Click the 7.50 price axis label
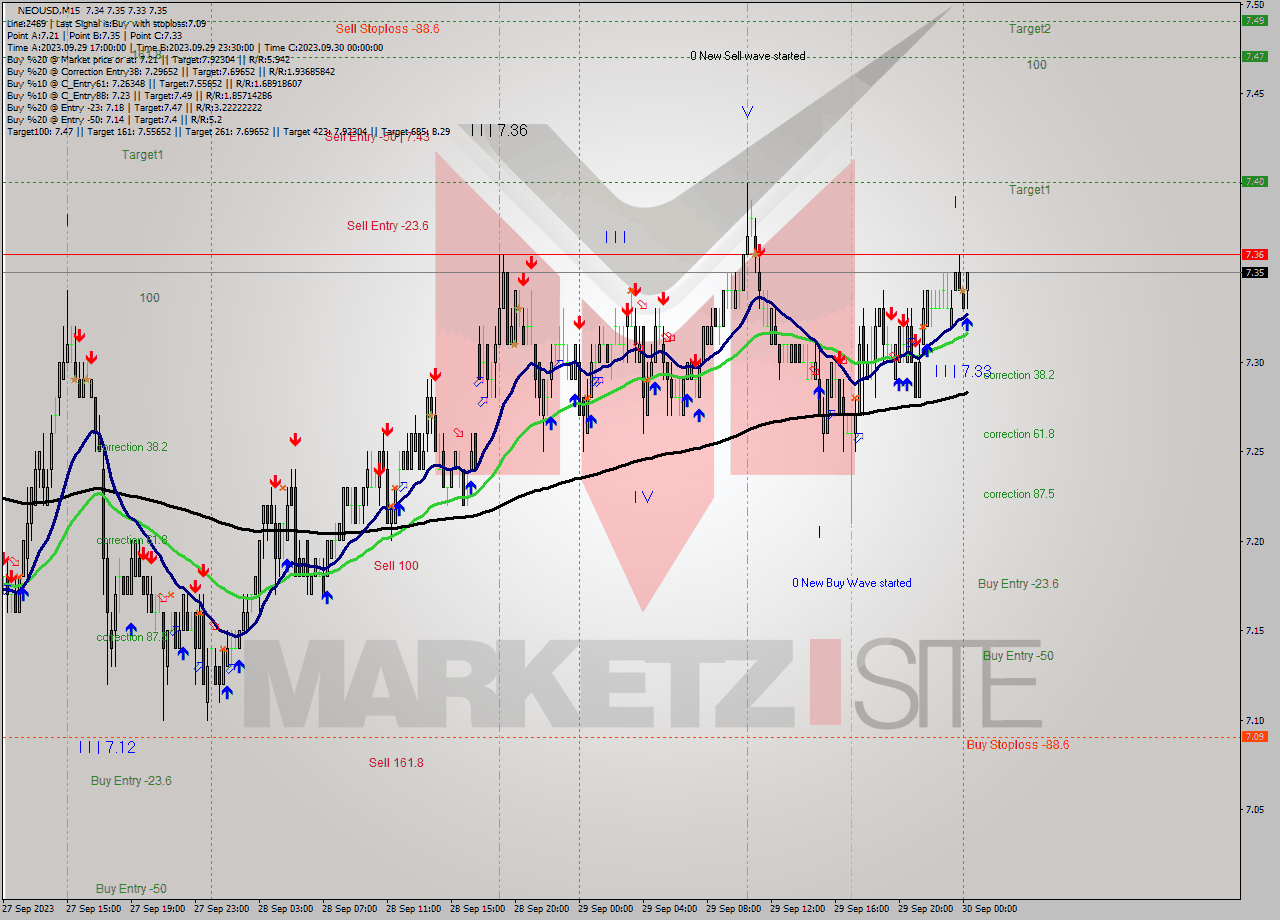The width and height of the screenshot is (1280, 920). click(x=1254, y=4)
